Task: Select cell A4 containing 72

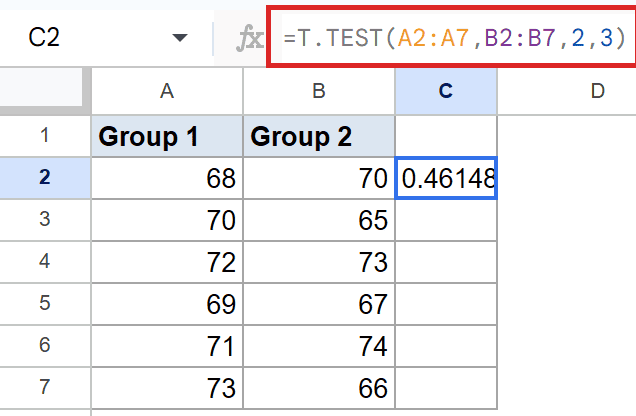Action: tap(167, 262)
